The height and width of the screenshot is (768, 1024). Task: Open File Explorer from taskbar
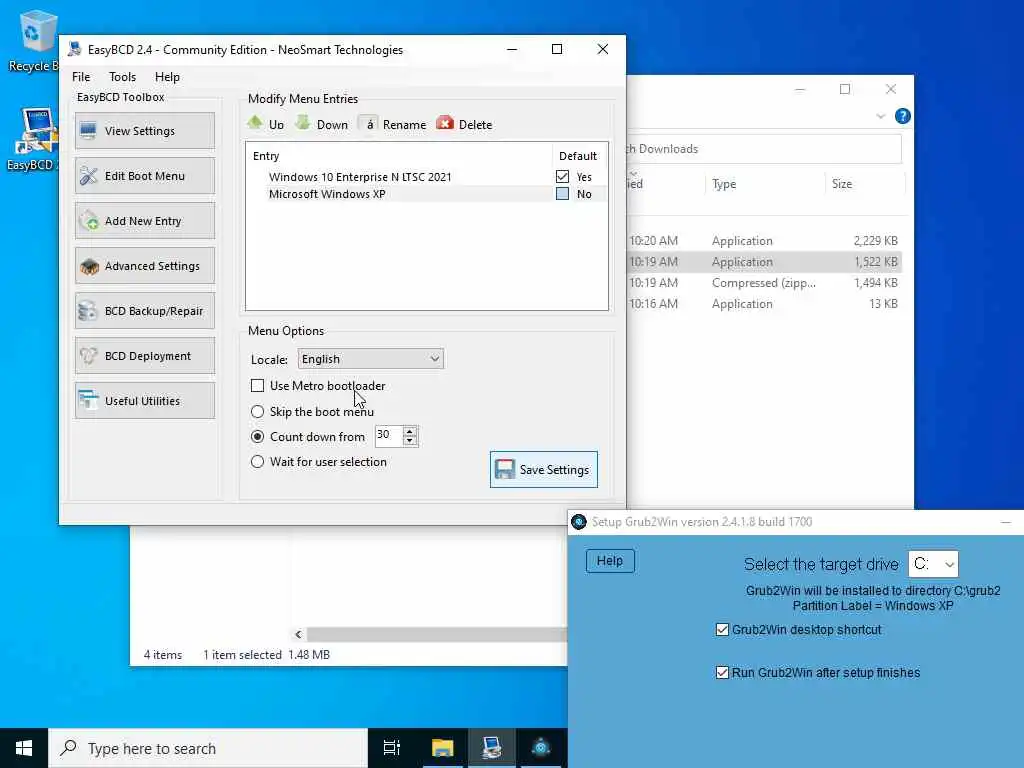point(442,748)
